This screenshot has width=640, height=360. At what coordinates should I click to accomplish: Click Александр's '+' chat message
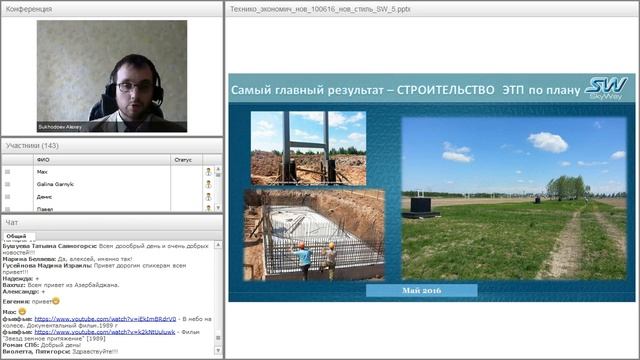[24, 291]
